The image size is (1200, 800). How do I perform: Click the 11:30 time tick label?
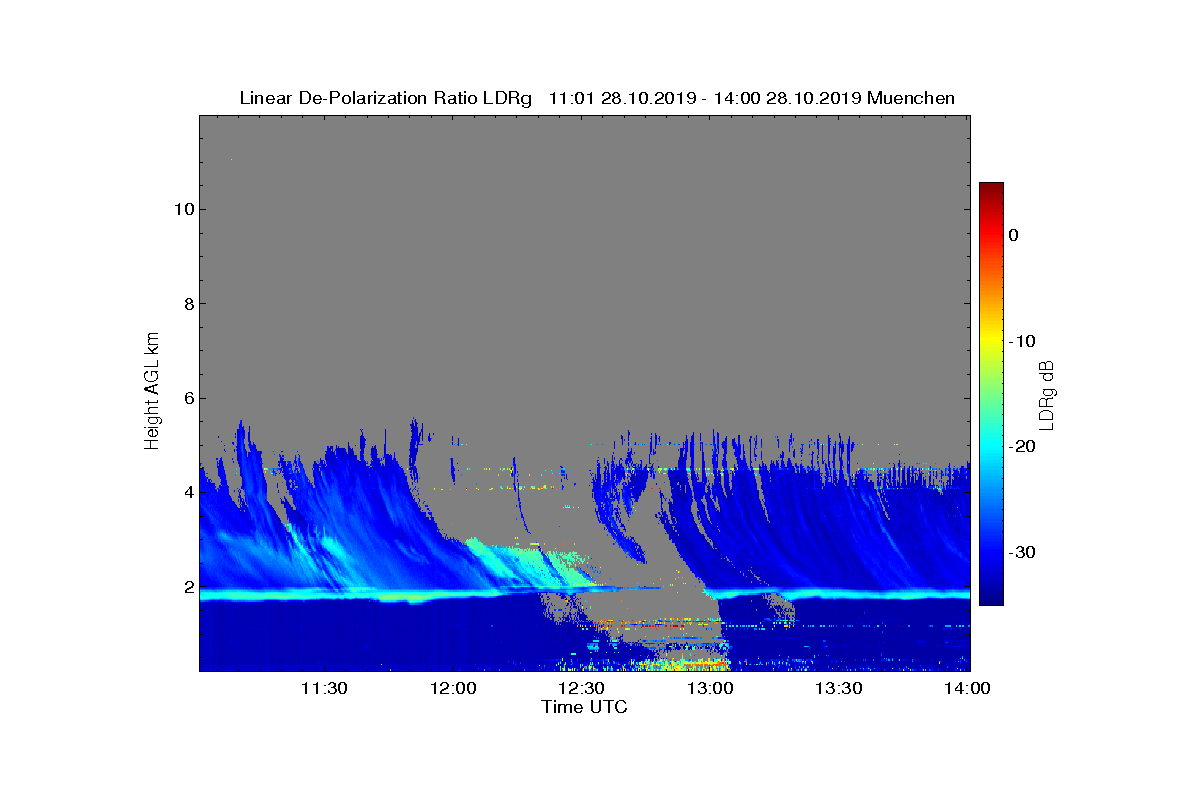[323, 689]
